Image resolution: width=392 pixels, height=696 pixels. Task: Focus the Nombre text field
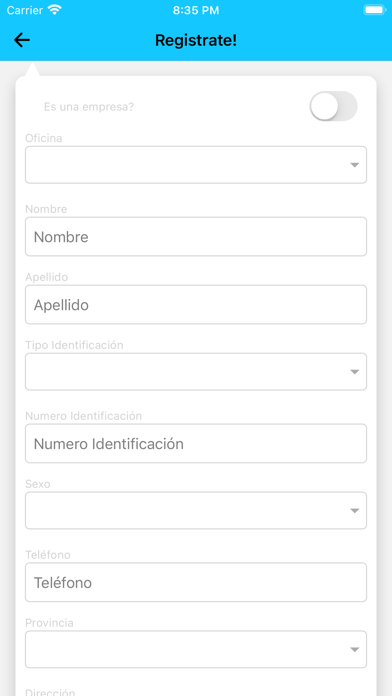click(x=196, y=237)
